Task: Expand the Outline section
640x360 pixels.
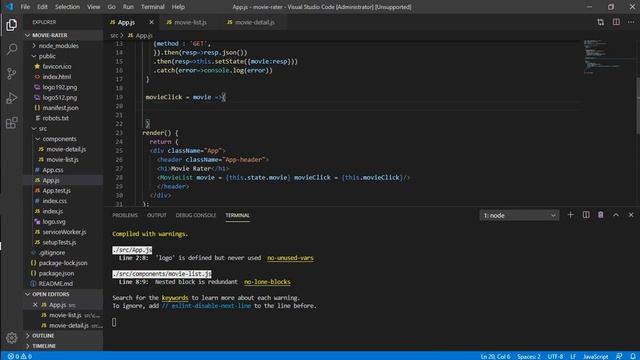Action: pyautogui.click(x=43, y=336)
